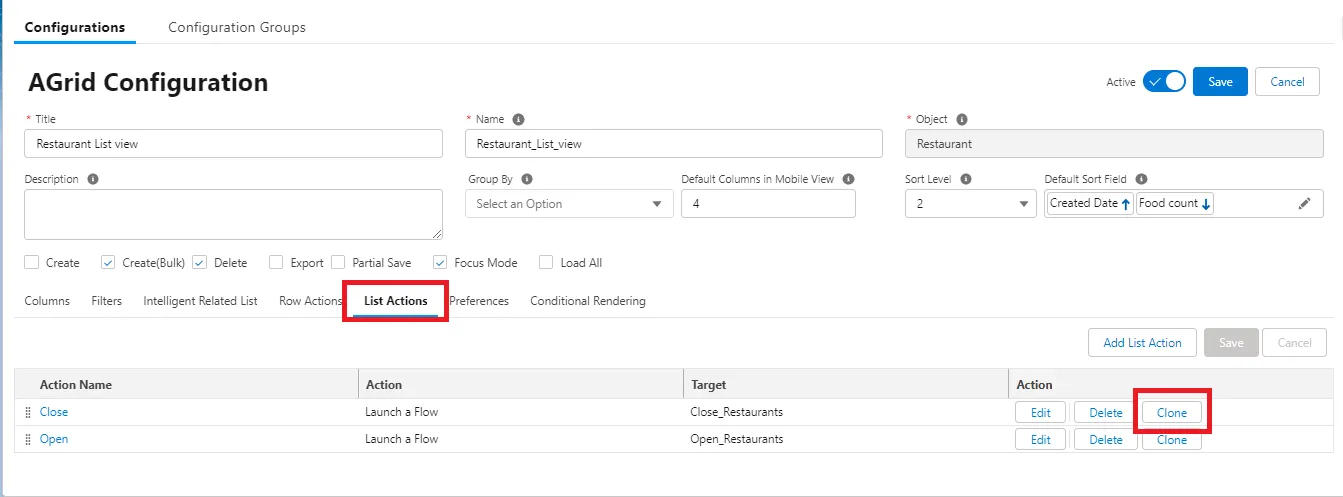1343x497 pixels.
Task: Check the Load All checkbox
Action: pyautogui.click(x=546, y=263)
